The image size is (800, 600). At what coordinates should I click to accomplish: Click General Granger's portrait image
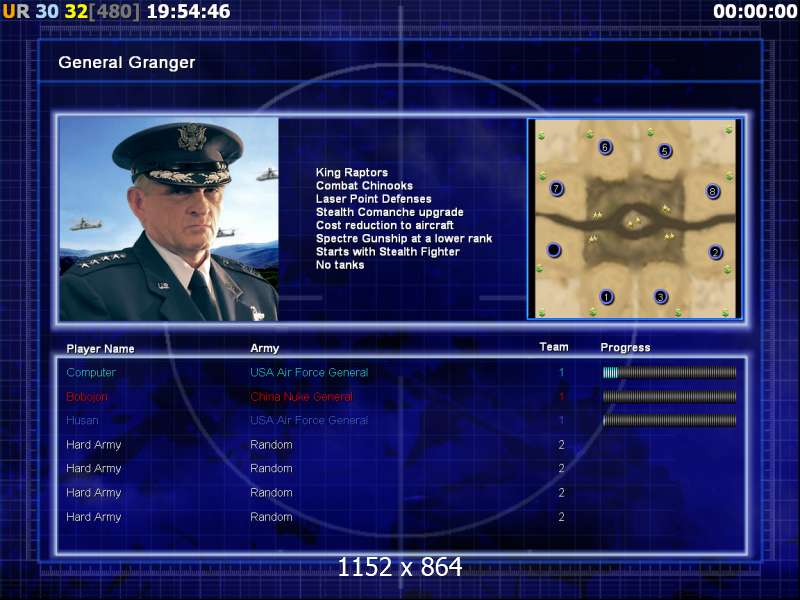point(169,219)
